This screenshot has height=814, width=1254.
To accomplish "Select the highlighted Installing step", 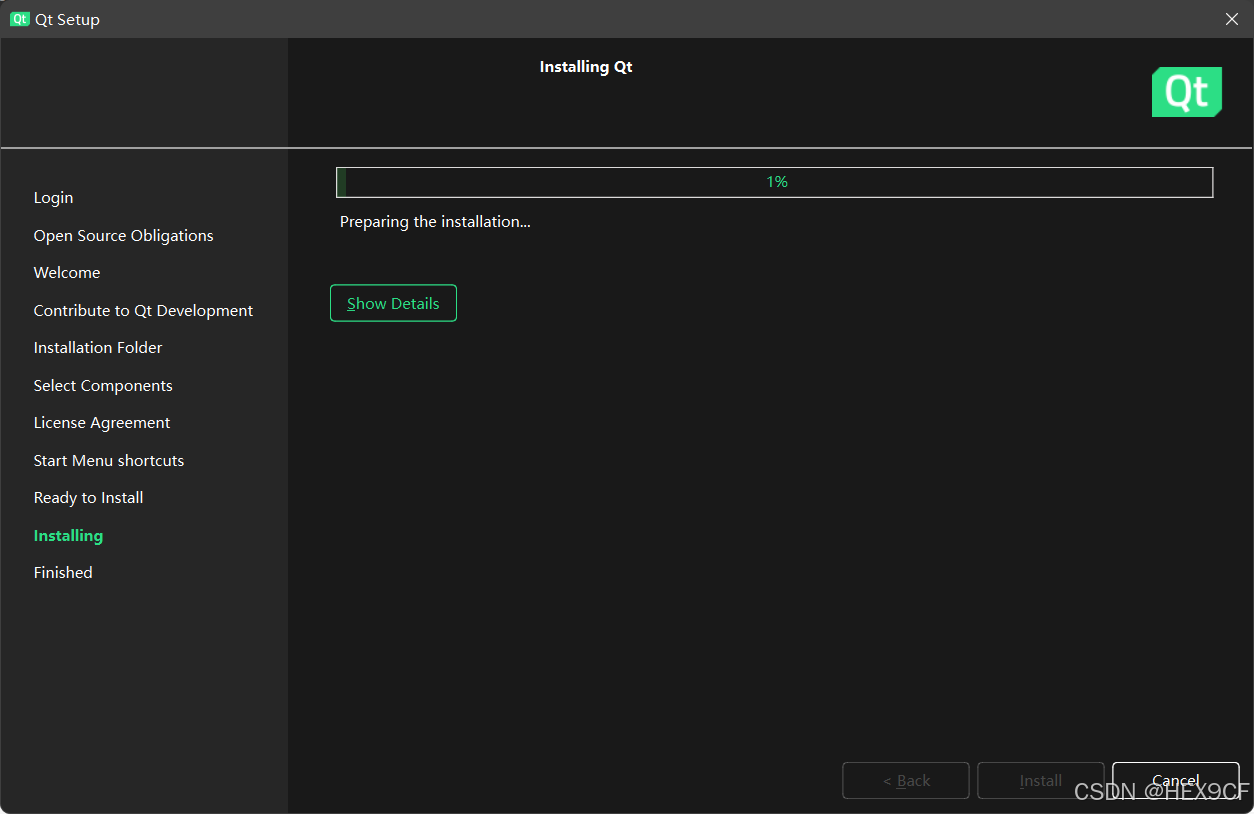I will pos(68,536).
